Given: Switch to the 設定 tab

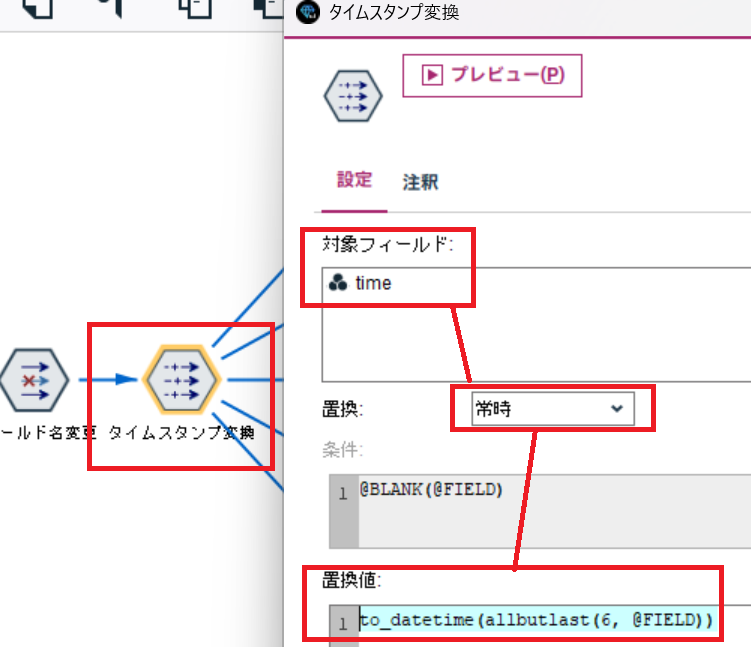Looking at the screenshot, I should point(354,181).
